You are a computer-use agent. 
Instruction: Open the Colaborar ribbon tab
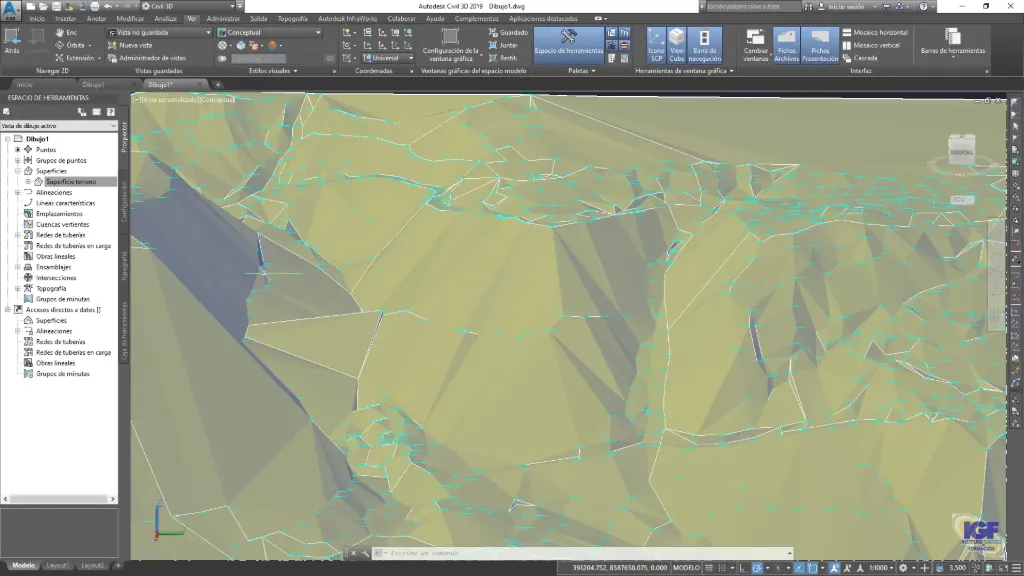[x=401, y=18]
